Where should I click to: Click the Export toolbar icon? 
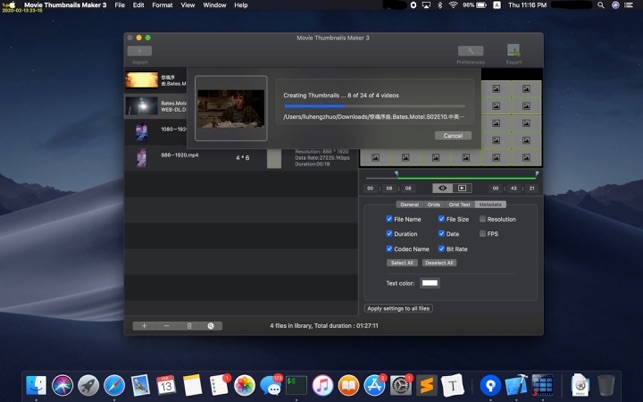coord(513,51)
